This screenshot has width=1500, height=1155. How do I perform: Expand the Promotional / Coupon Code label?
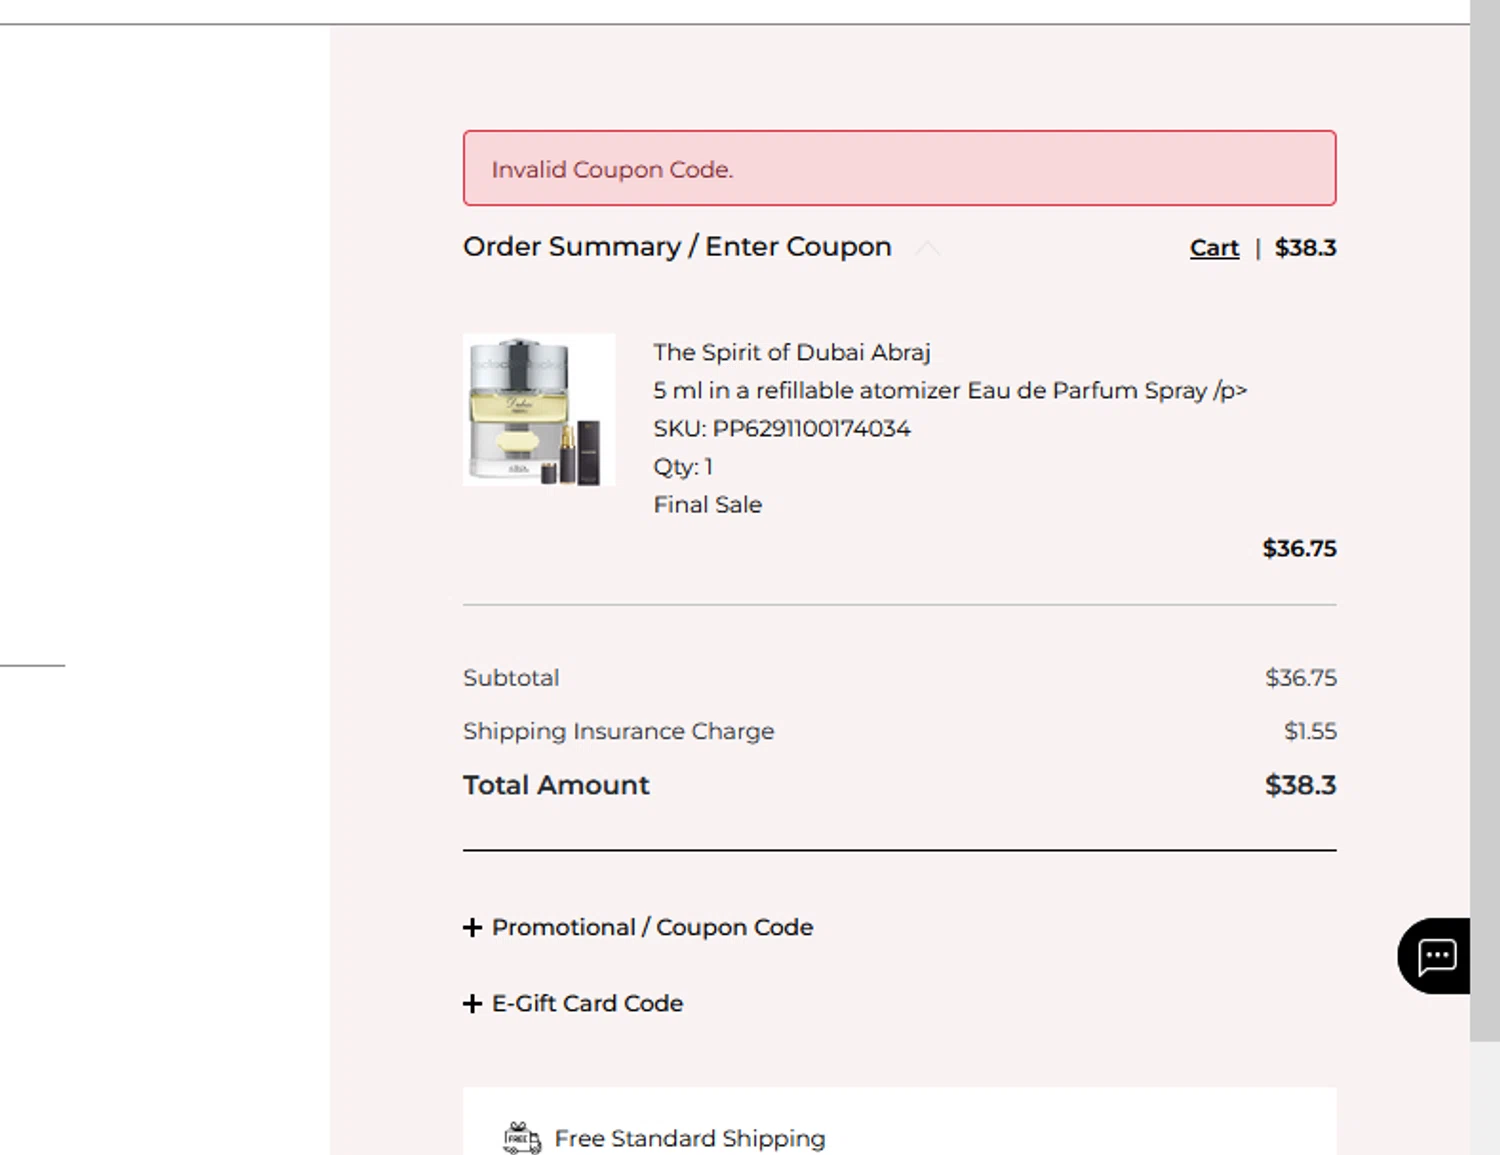(652, 928)
